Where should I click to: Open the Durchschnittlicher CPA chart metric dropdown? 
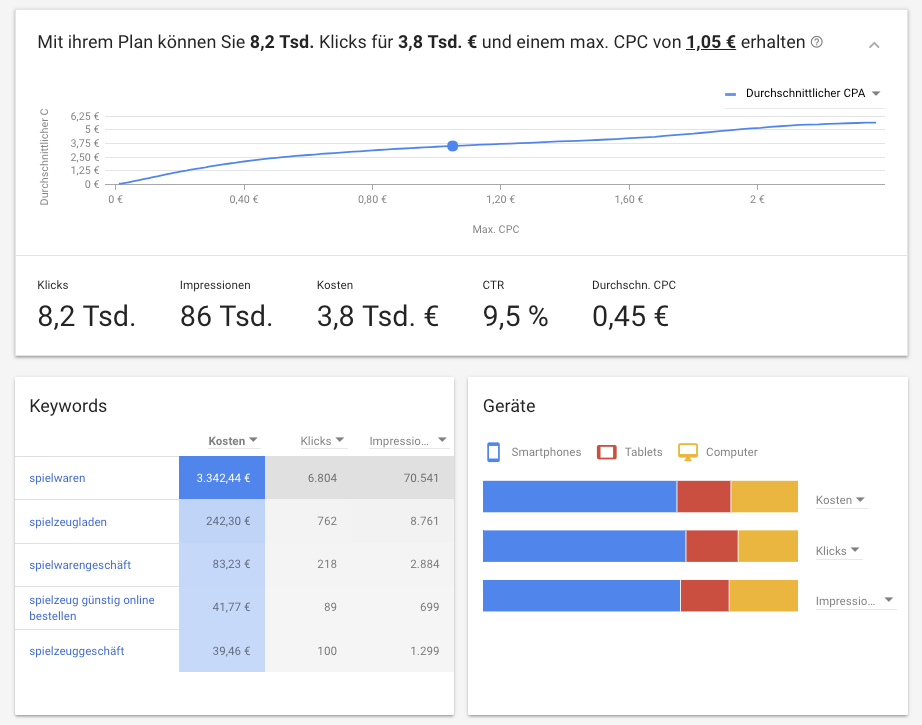pos(804,93)
